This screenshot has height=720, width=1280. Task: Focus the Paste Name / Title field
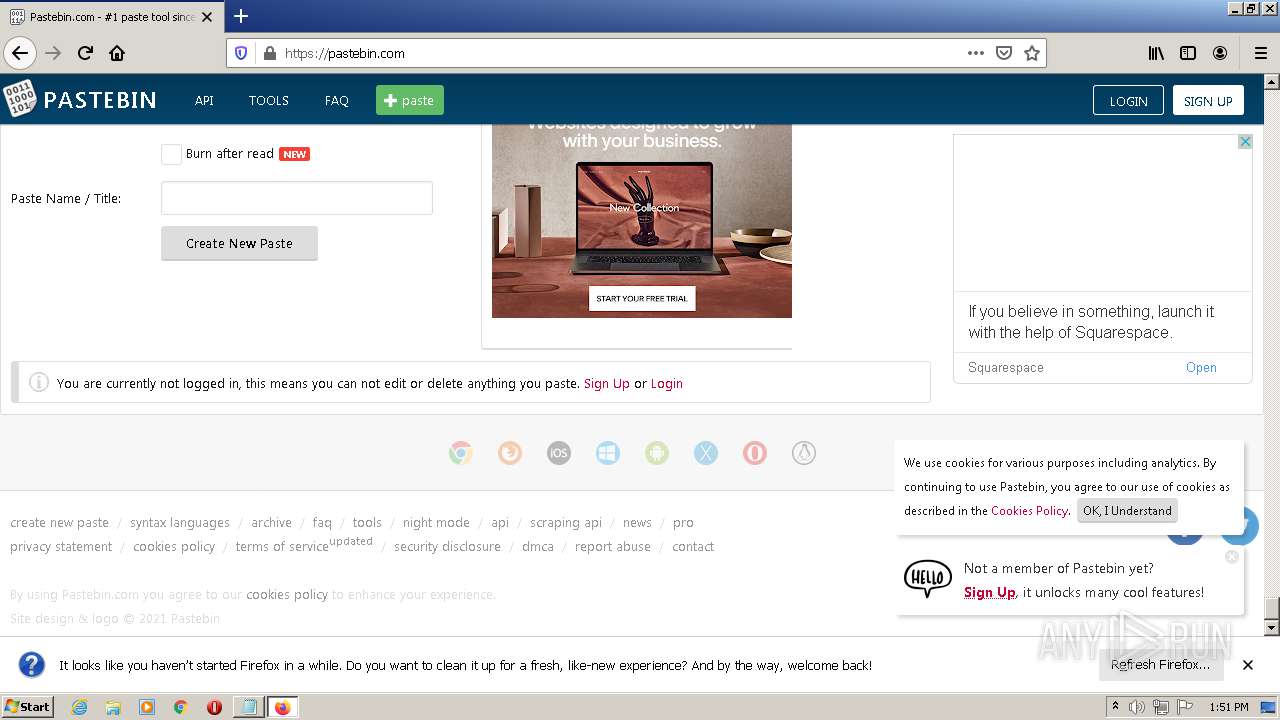pyautogui.click(x=297, y=198)
